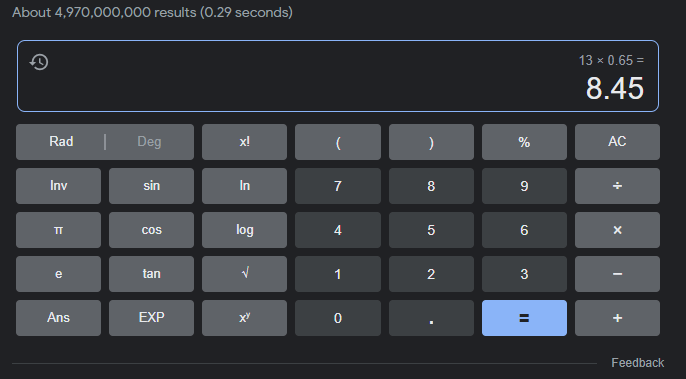686x379 pixels.
Task: Switch angle mode to Deg
Action: (x=149, y=142)
